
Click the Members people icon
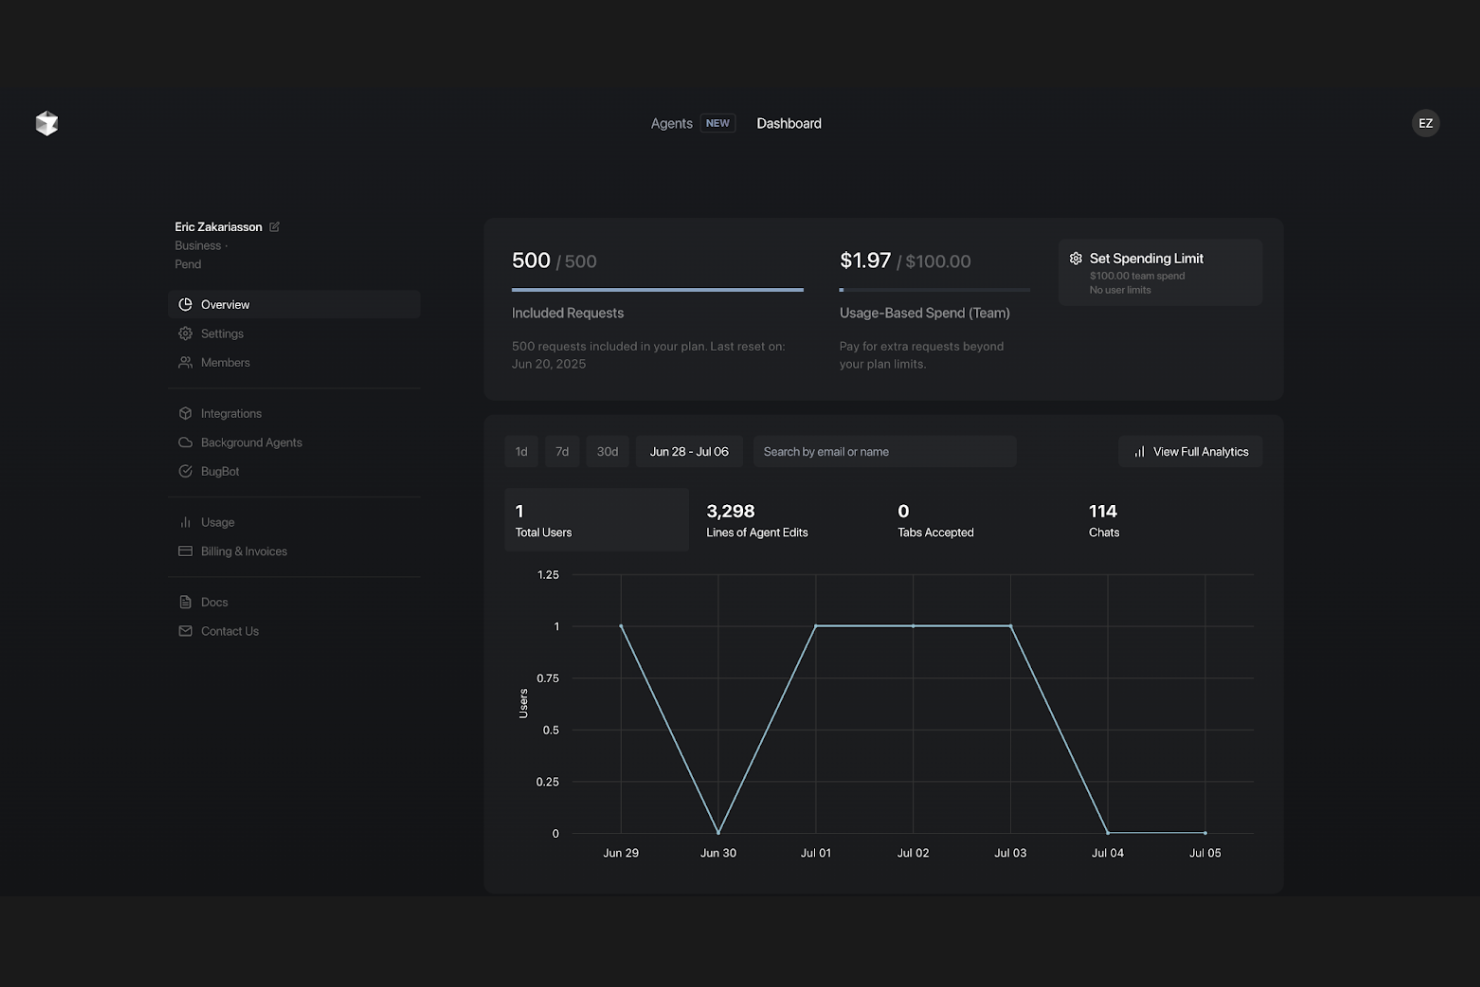click(x=185, y=363)
